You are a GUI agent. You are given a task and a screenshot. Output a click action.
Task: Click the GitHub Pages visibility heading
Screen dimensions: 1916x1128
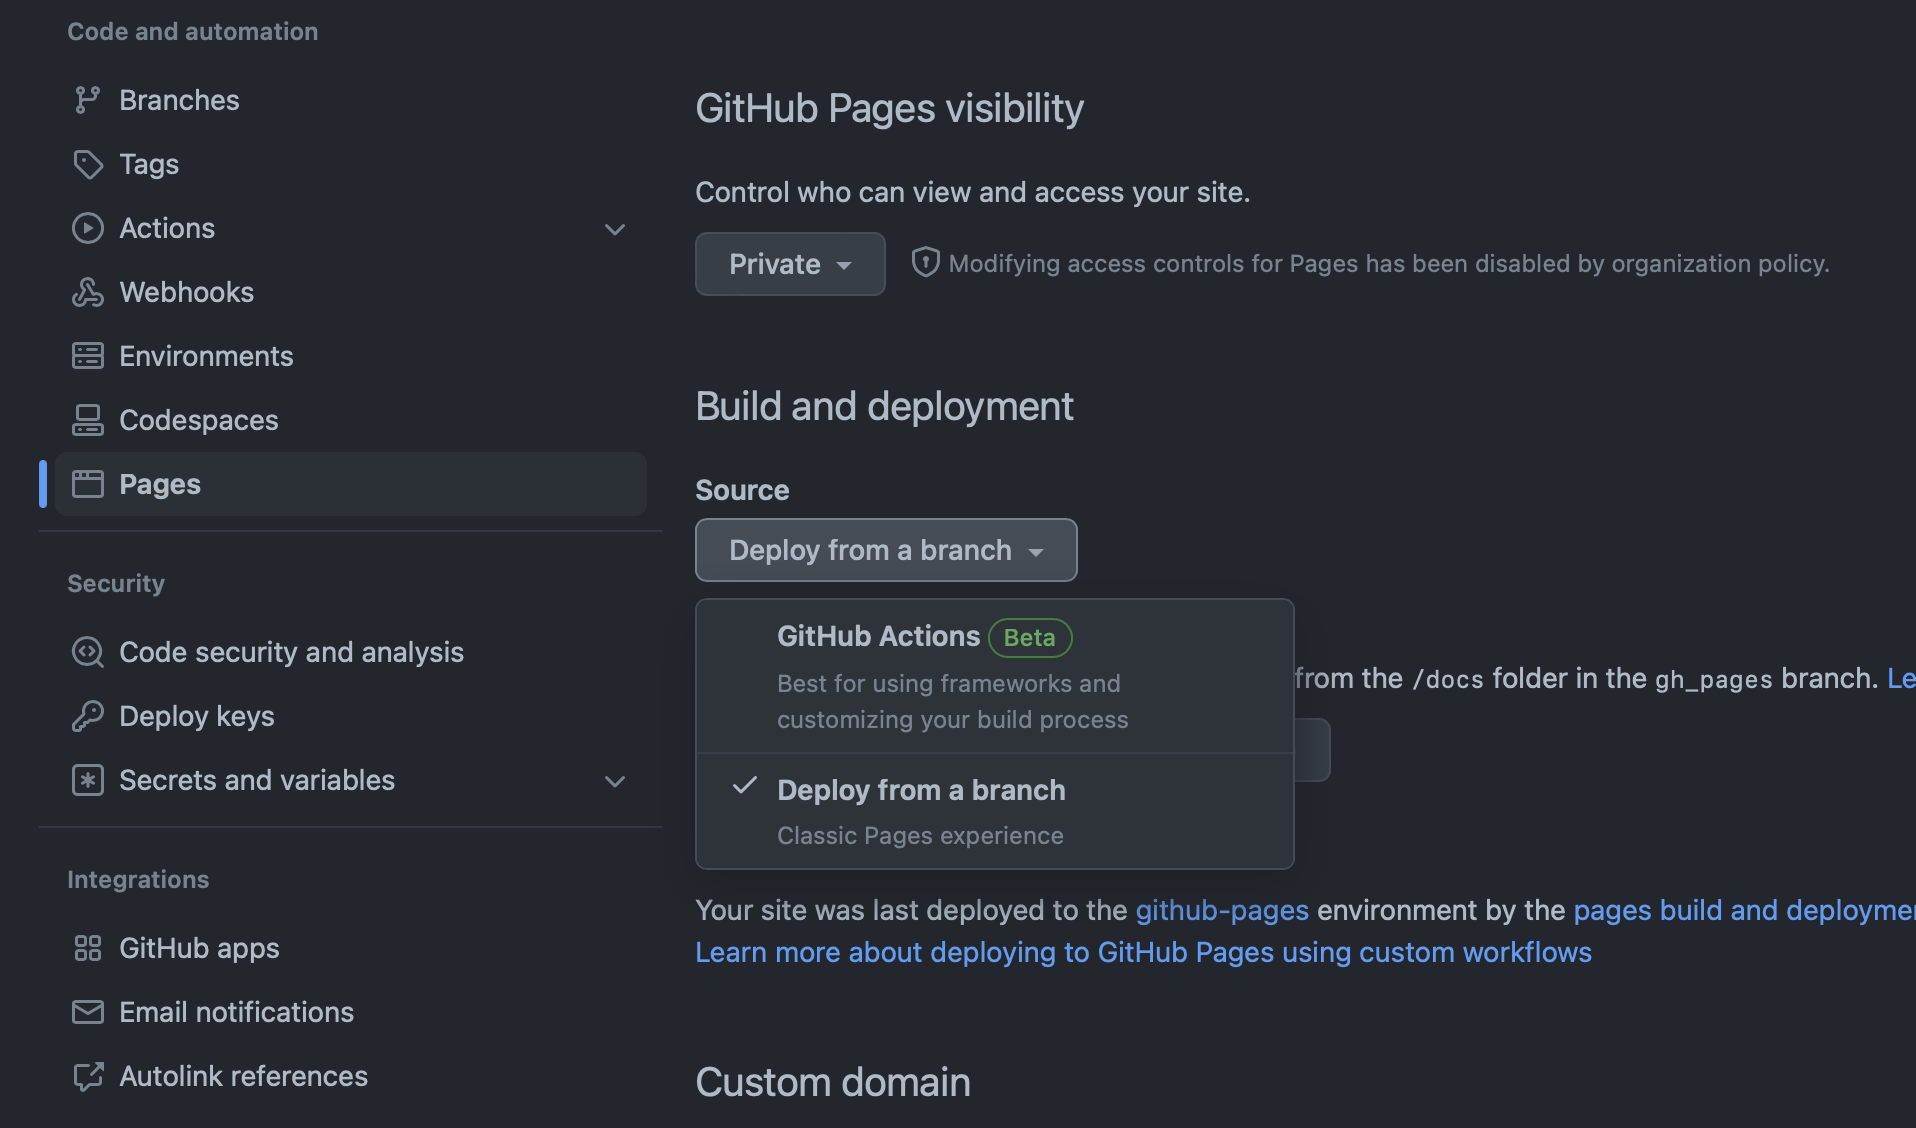[x=889, y=108]
